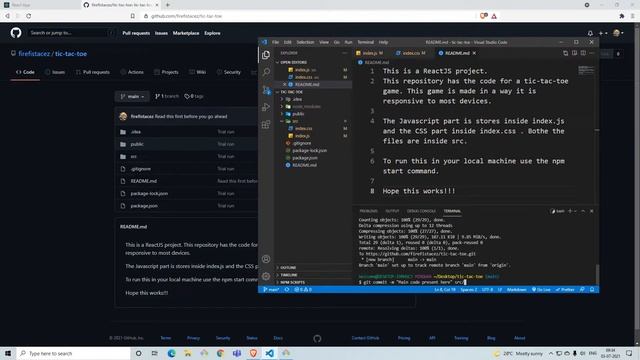
Task: Open Visual Studio Code from the taskbar
Action: [269, 353]
